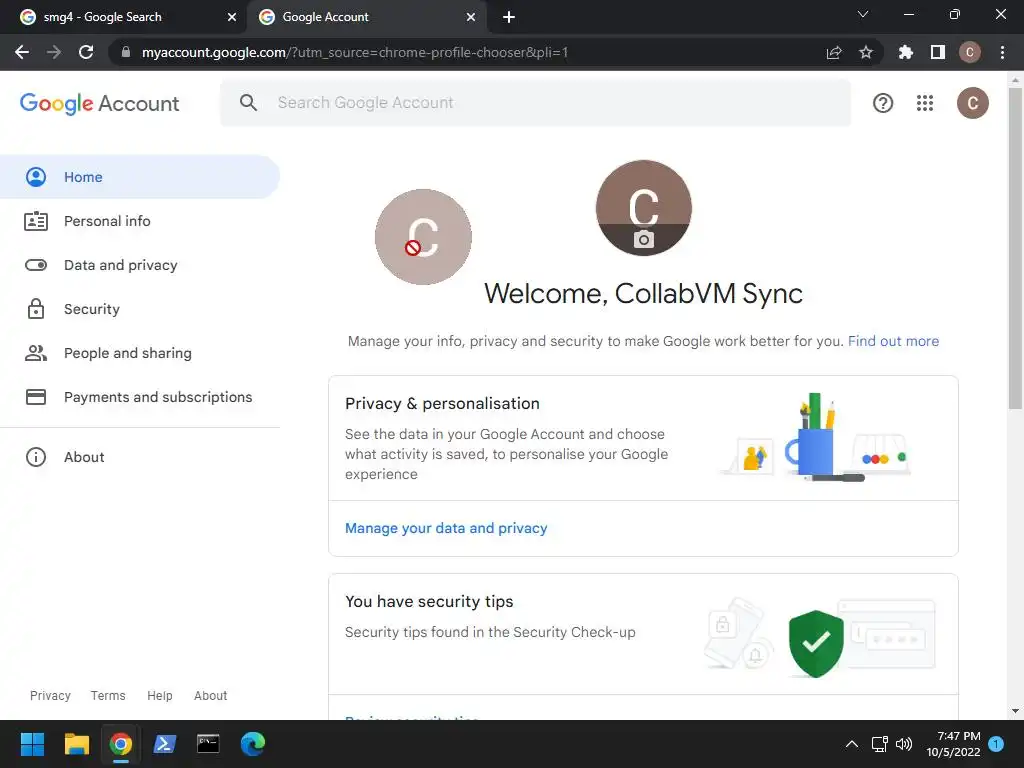
Task: Click the browser back arrow
Action: pyautogui.click(x=22, y=52)
